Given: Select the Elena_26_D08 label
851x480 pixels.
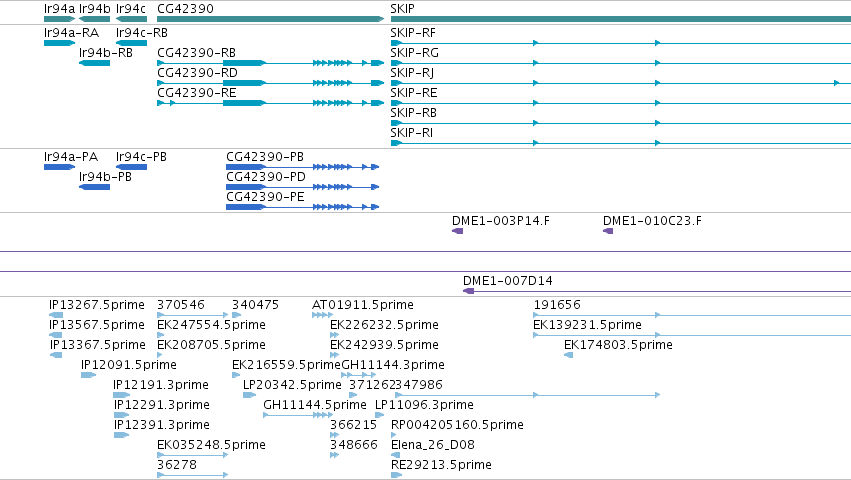Looking at the screenshot, I should (433, 446).
